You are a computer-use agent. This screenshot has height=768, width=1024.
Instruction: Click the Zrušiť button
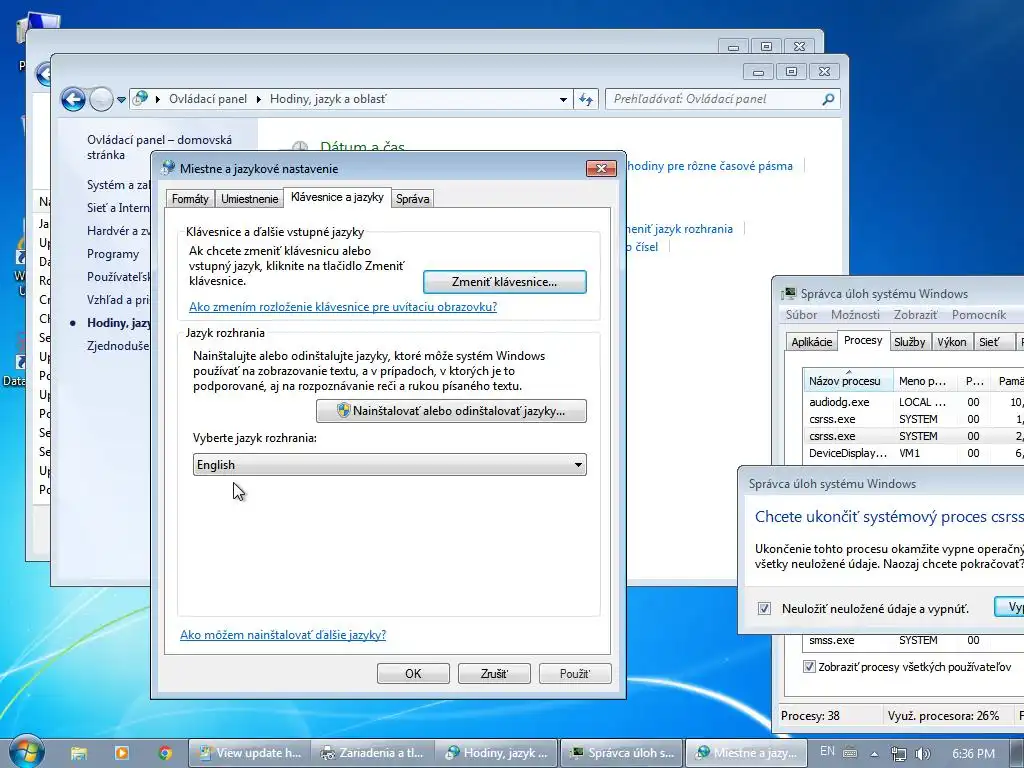tap(494, 673)
